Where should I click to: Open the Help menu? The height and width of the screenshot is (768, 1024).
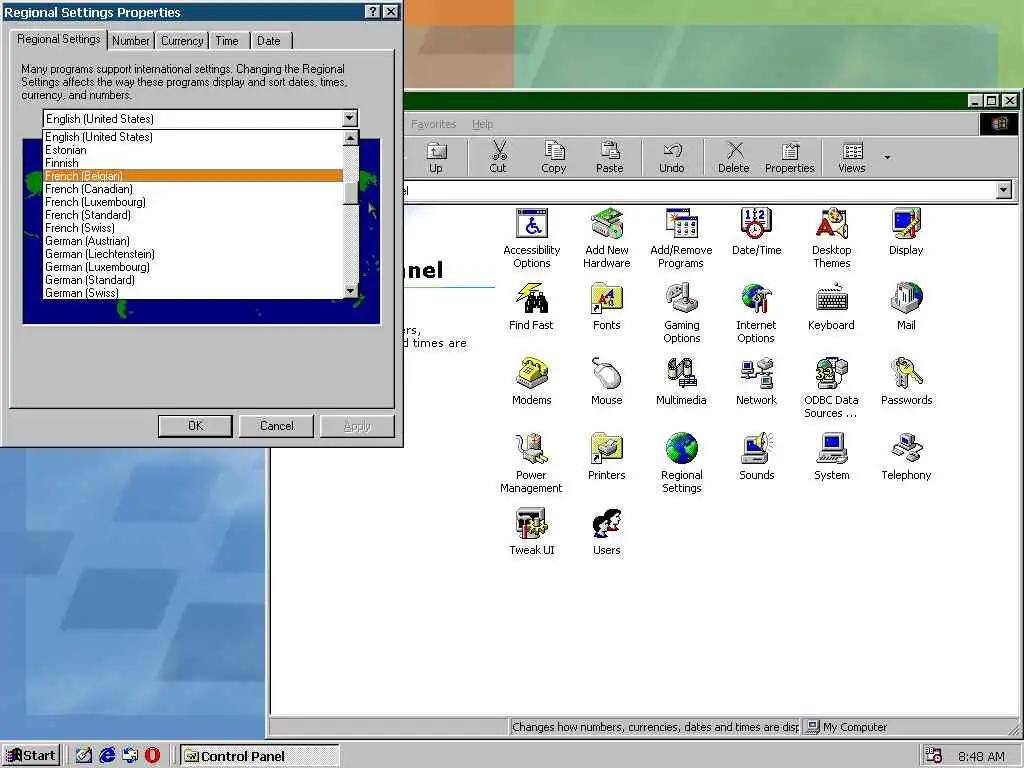pyautogui.click(x=483, y=124)
